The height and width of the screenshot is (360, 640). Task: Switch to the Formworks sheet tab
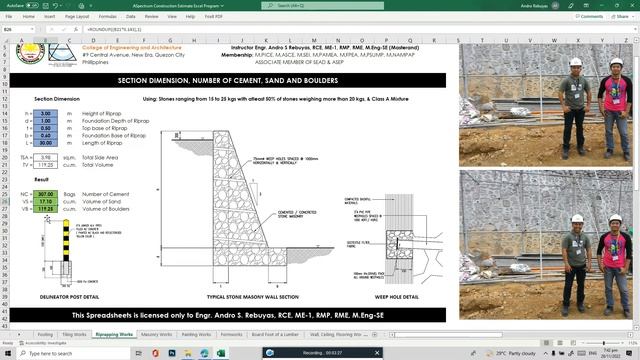point(231,335)
